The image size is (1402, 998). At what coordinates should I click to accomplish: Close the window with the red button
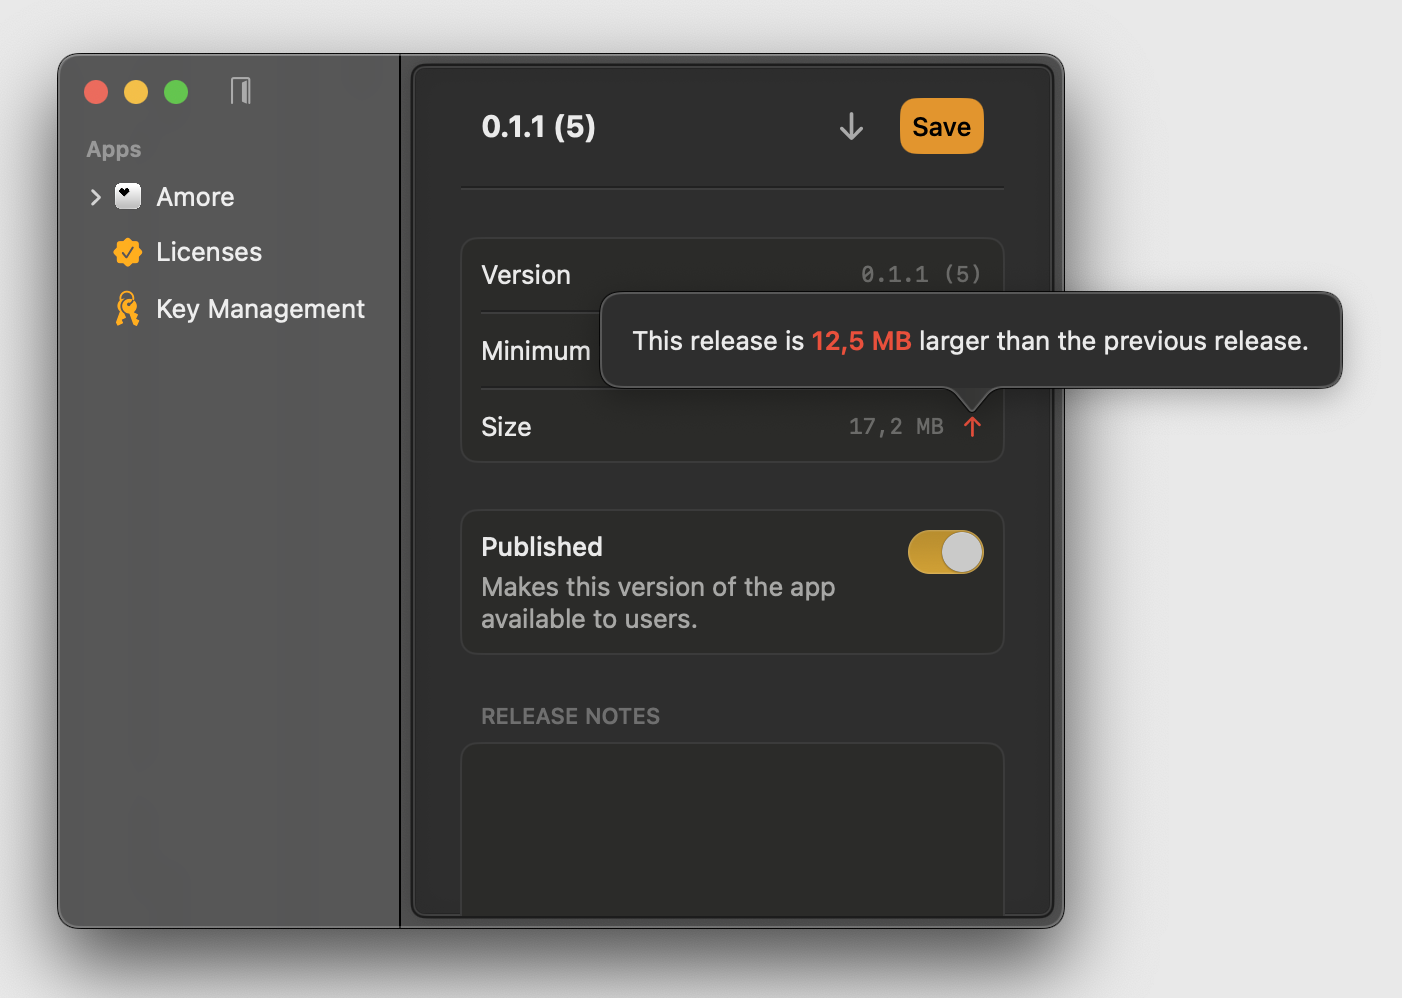click(x=96, y=92)
